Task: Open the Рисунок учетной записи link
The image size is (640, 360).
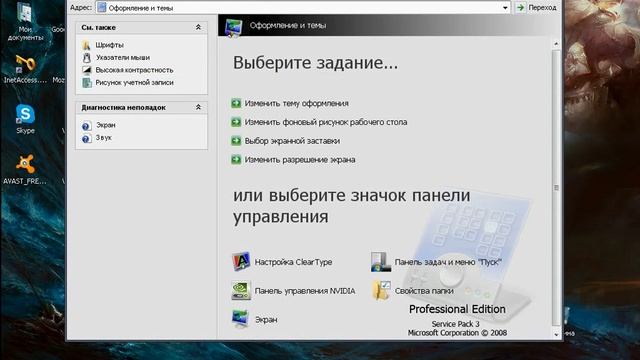Action: [134, 82]
